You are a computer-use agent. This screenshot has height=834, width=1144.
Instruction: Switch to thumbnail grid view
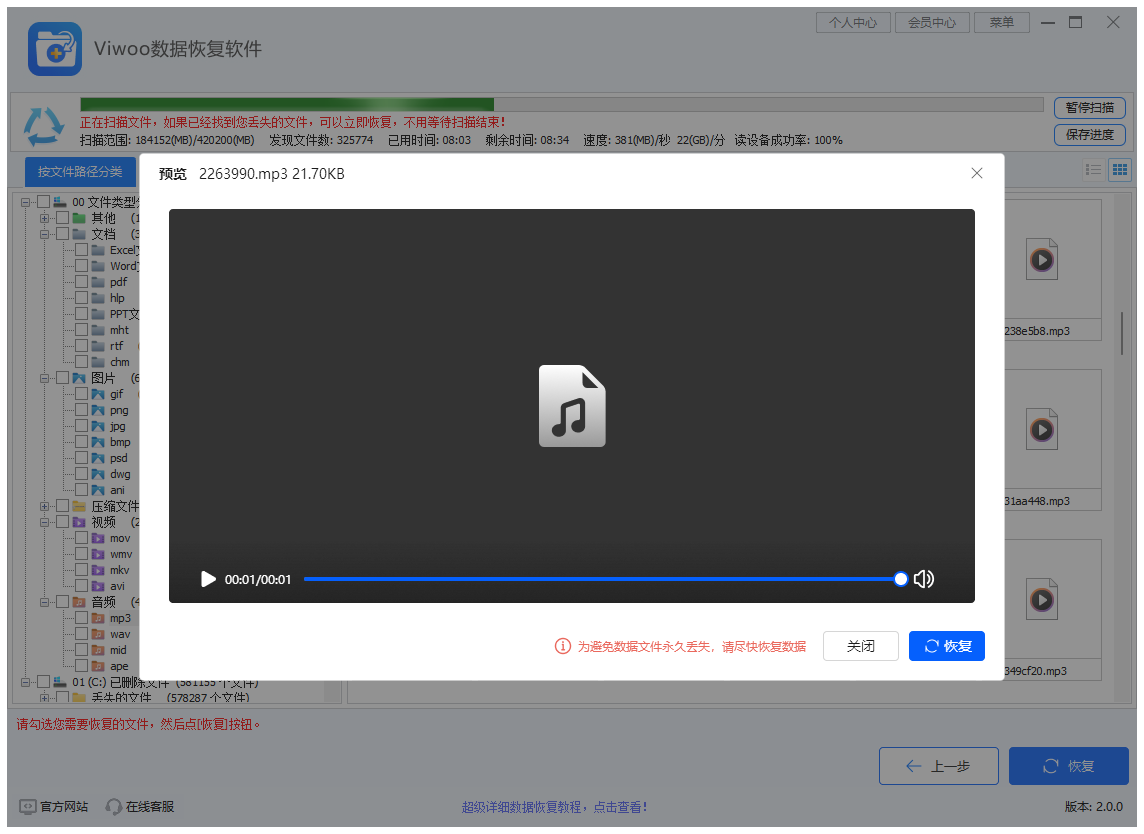[1120, 169]
